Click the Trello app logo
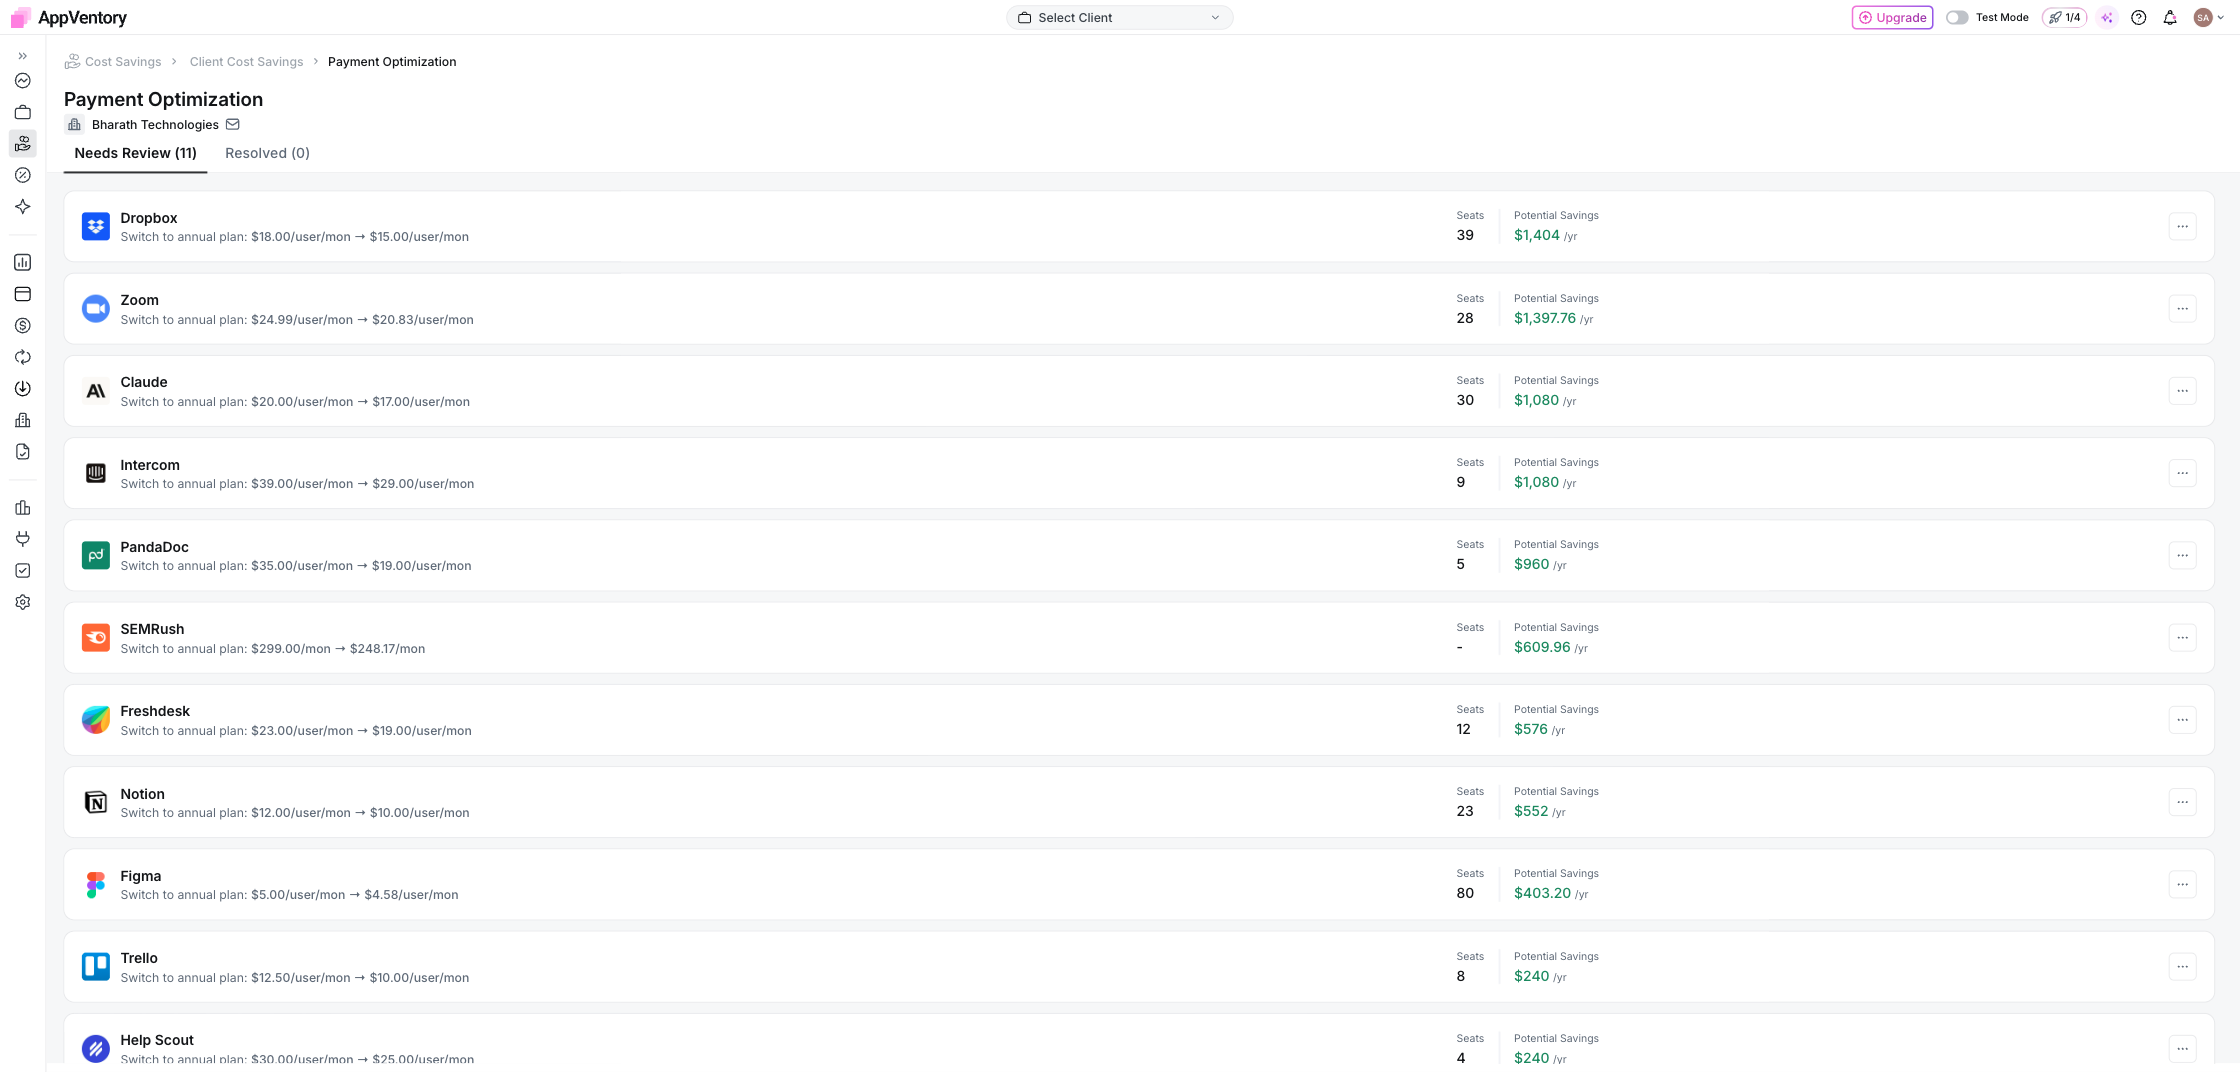2240x1072 pixels. coord(96,967)
